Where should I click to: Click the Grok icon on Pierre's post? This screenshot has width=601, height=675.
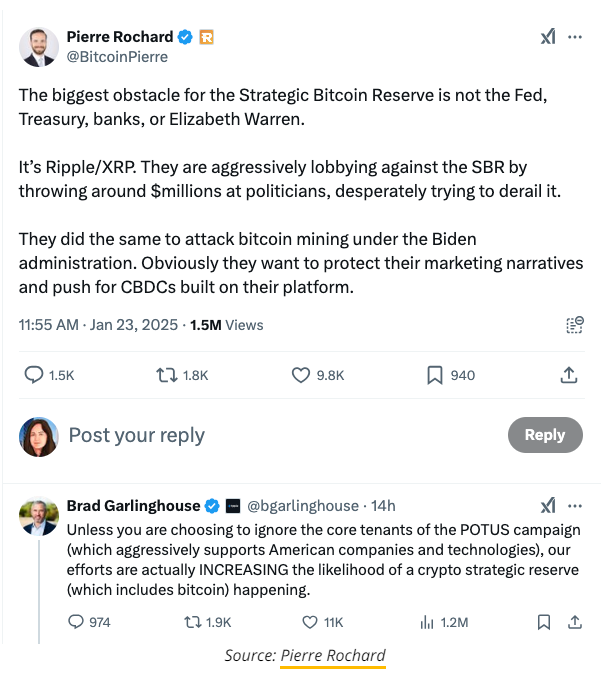tap(548, 37)
